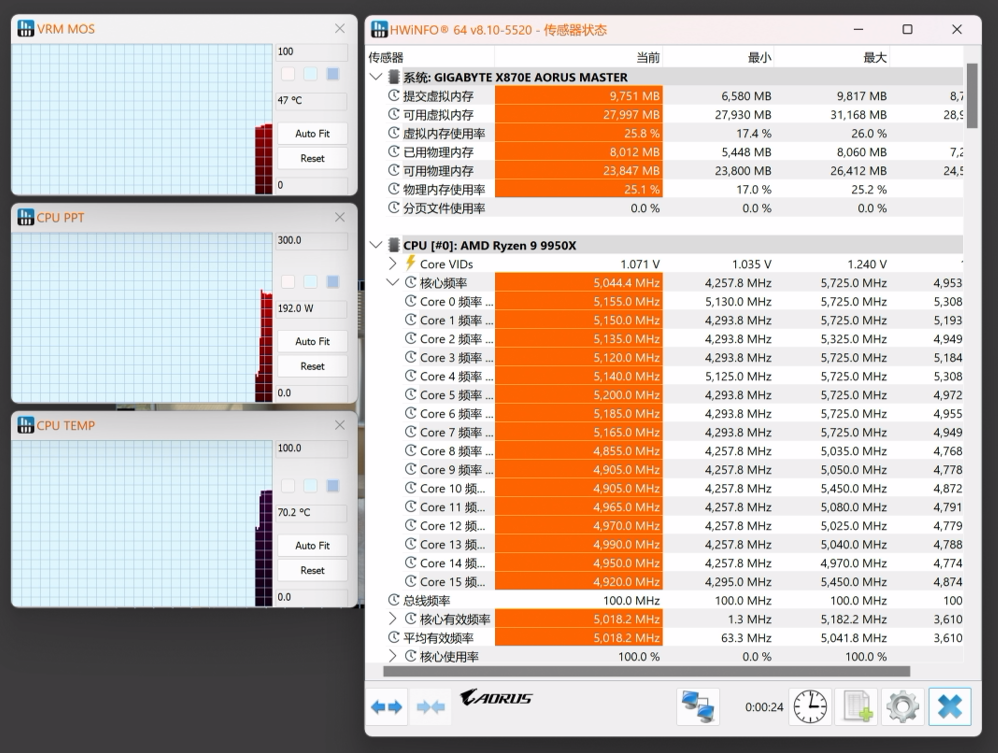
Task: Click the AORUS logo in bottom toolbar
Action: (x=496, y=698)
